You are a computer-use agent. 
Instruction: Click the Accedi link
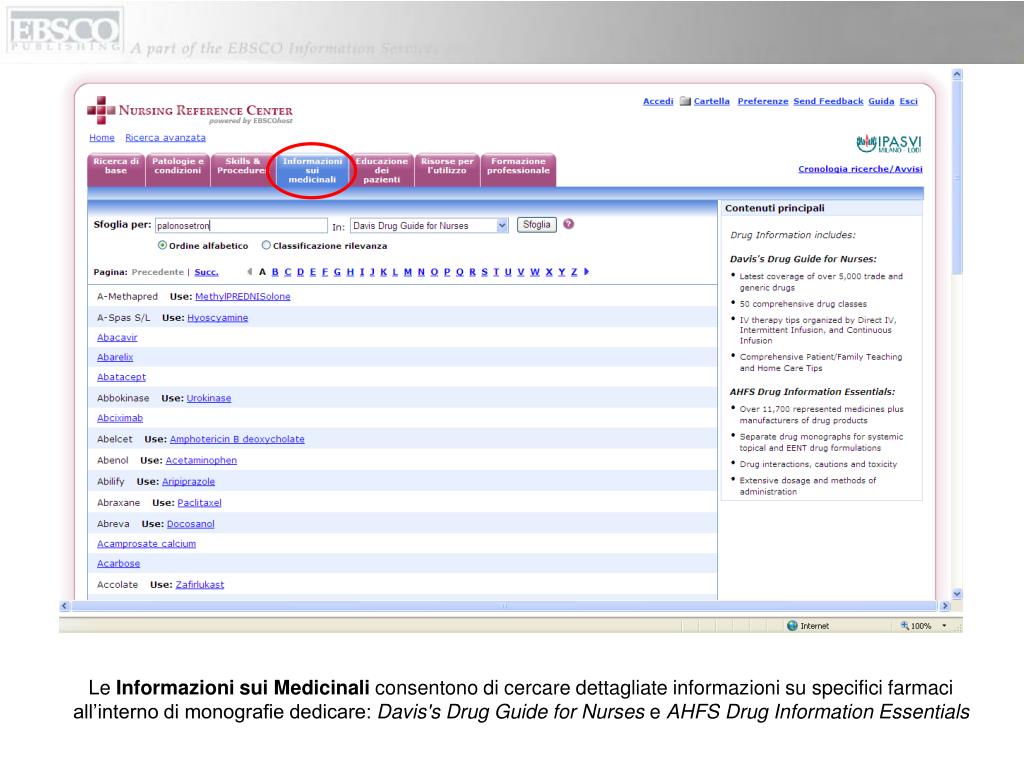coord(658,101)
